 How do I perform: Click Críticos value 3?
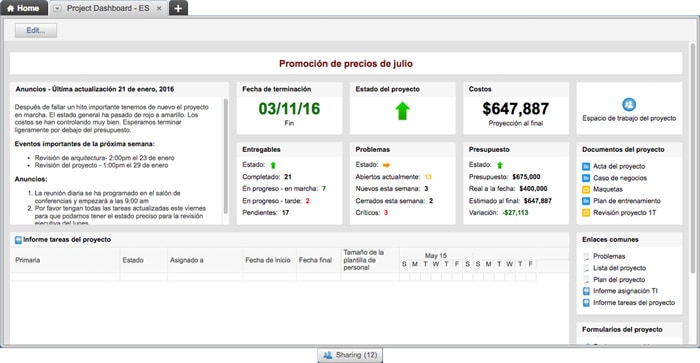(x=386, y=213)
